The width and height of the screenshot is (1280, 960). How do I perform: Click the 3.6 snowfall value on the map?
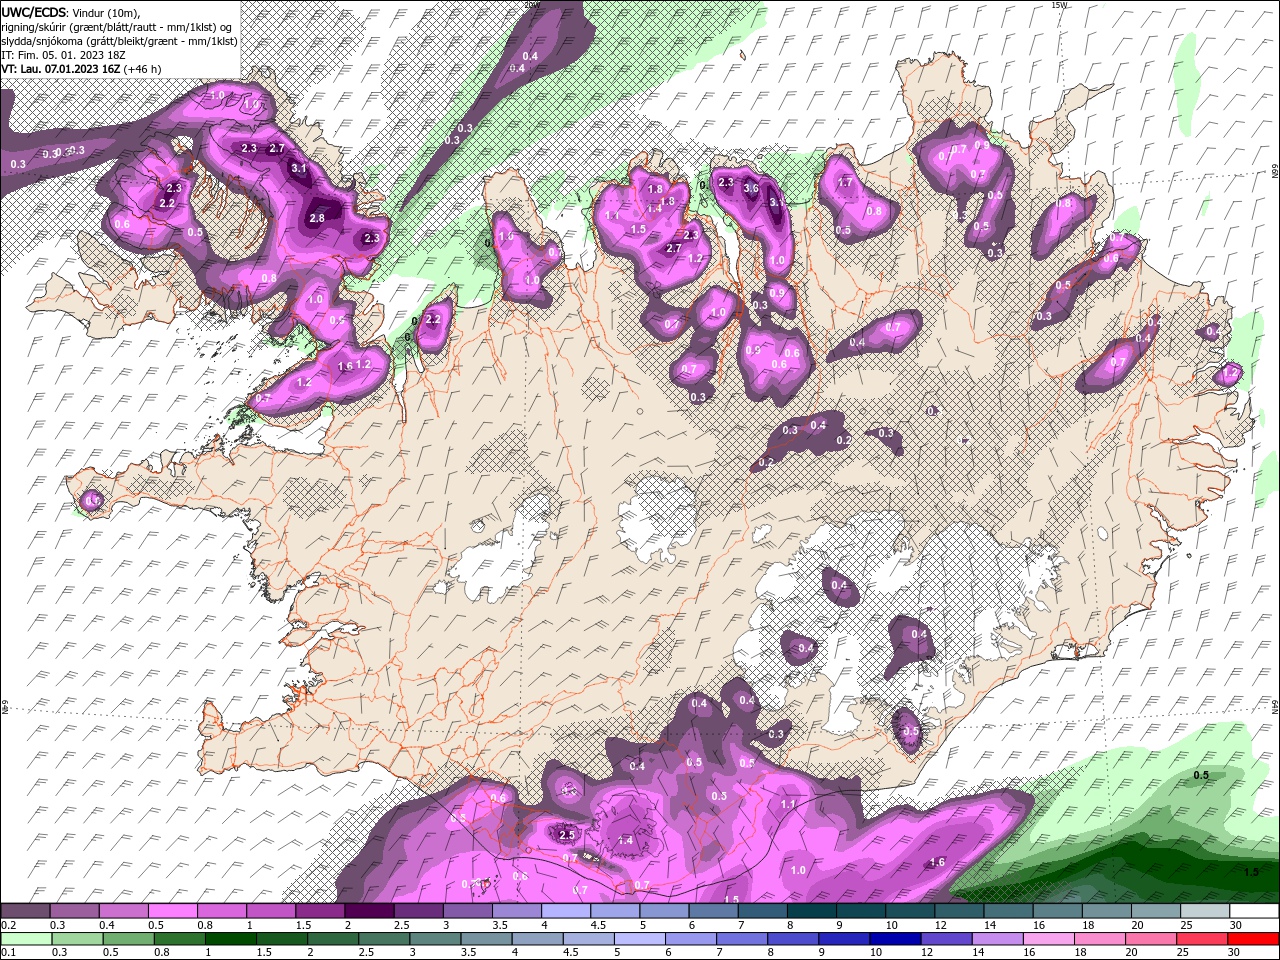[752, 188]
